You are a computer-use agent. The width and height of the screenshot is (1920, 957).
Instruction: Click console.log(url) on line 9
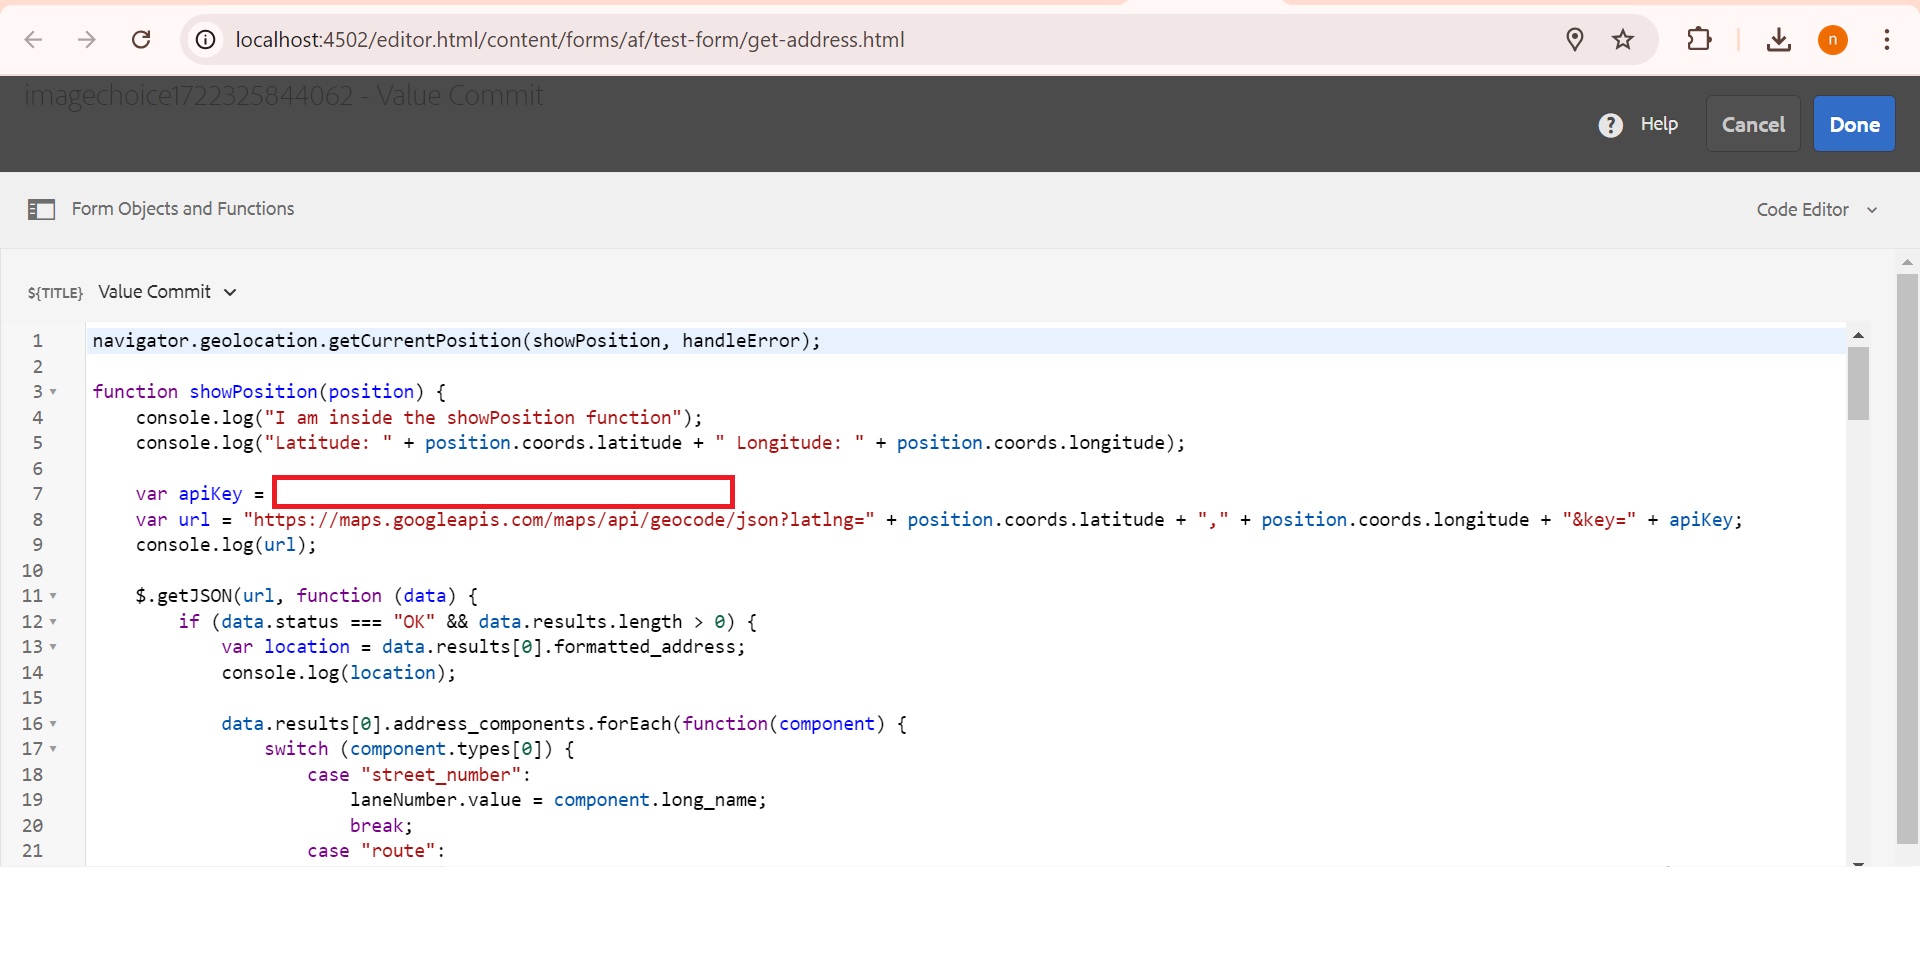click(x=226, y=545)
